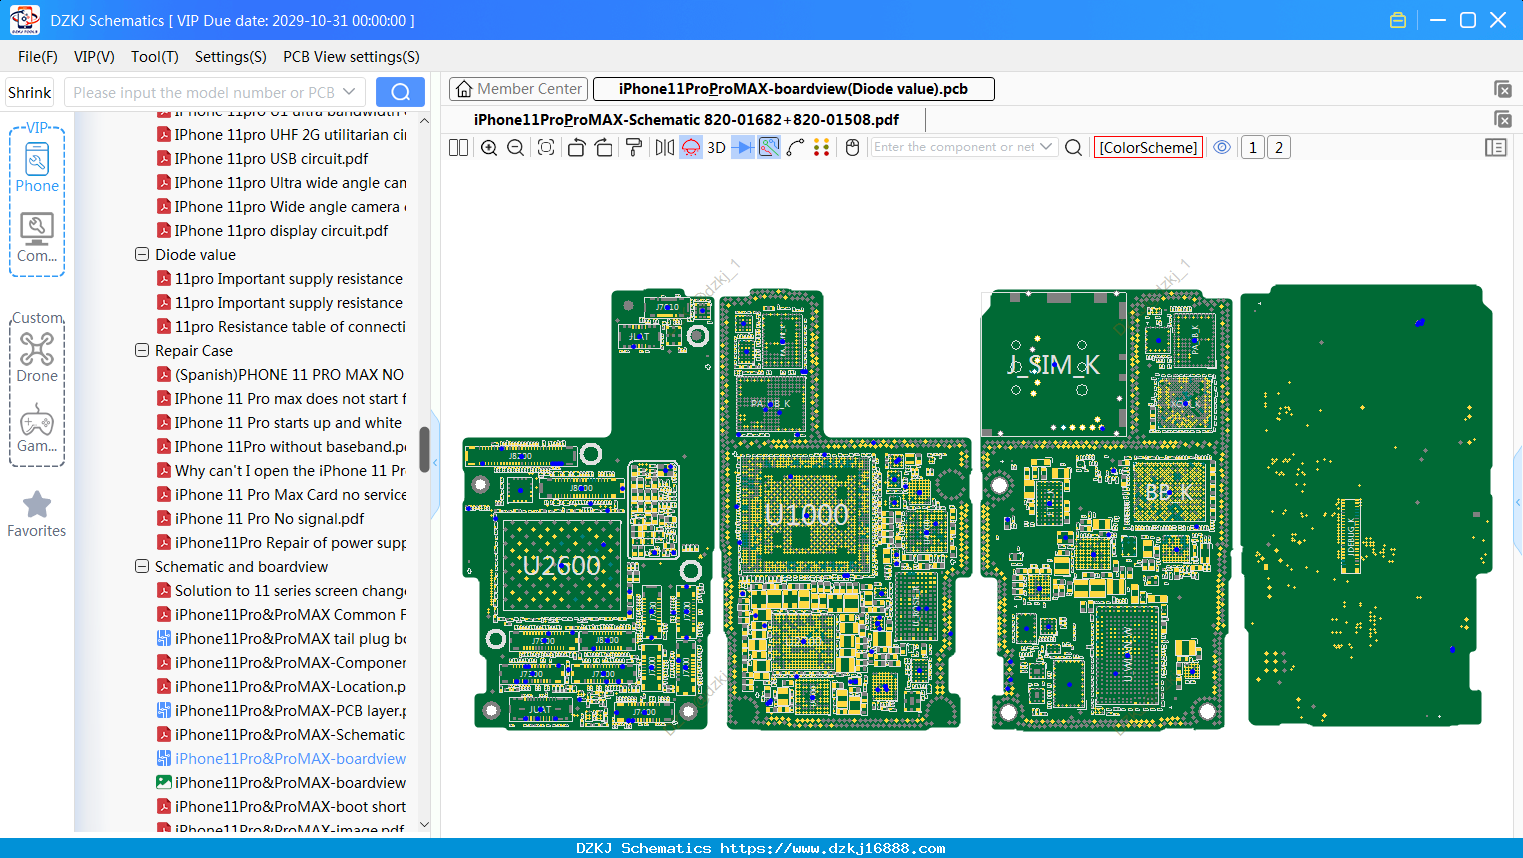This screenshot has height=858, width=1523.
Task: Open the ColorScheme selector
Action: tap(1148, 148)
